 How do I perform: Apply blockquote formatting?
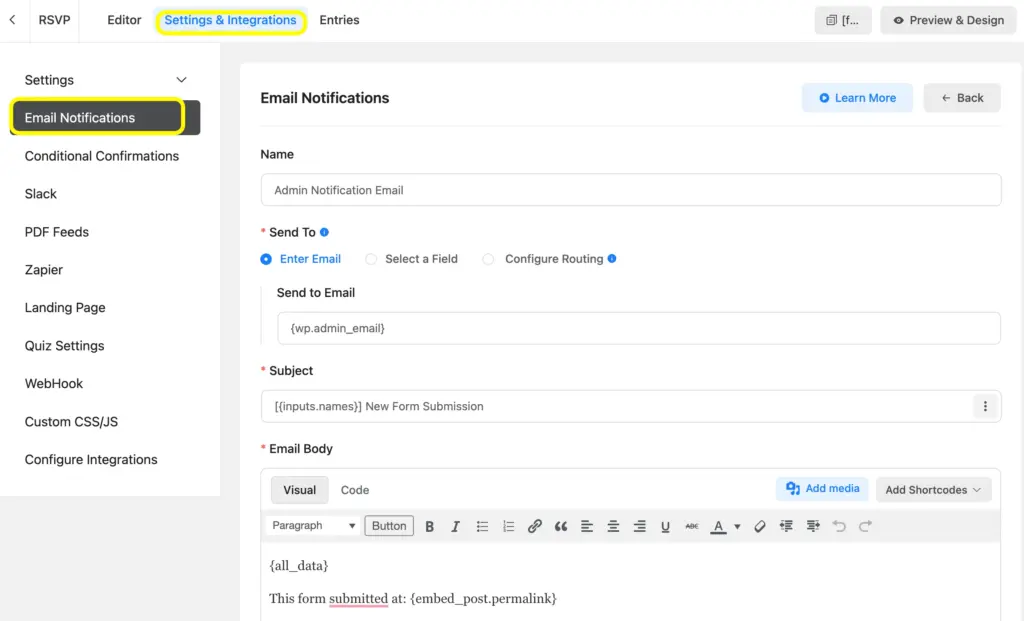(x=560, y=525)
